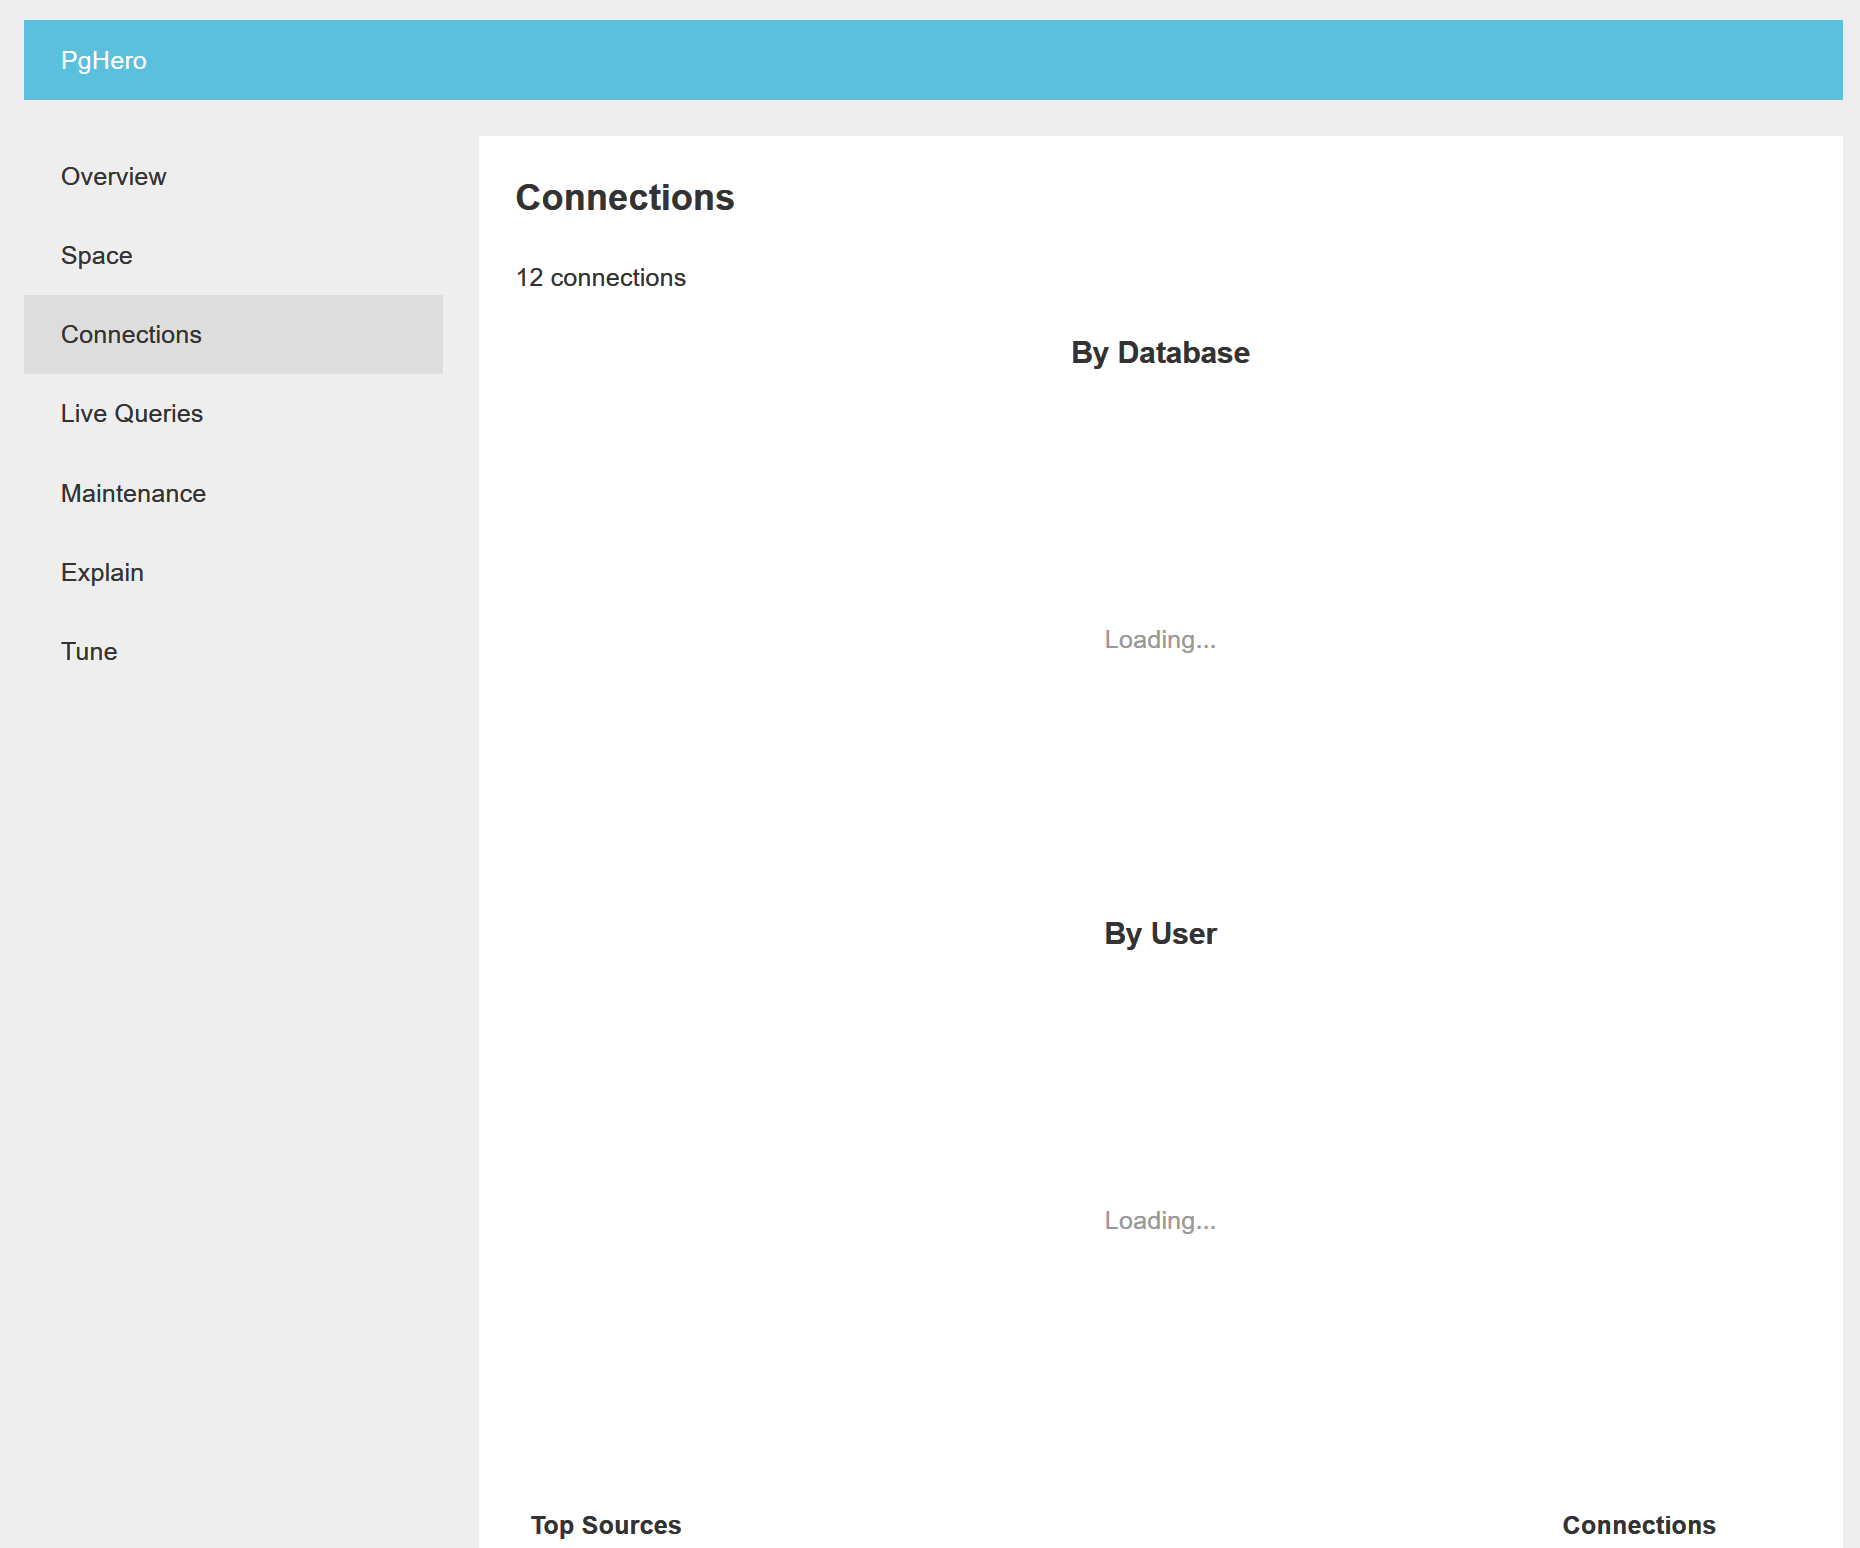Navigate to the Maintenance page
This screenshot has width=1860, height=1548.
pos(233,493)
